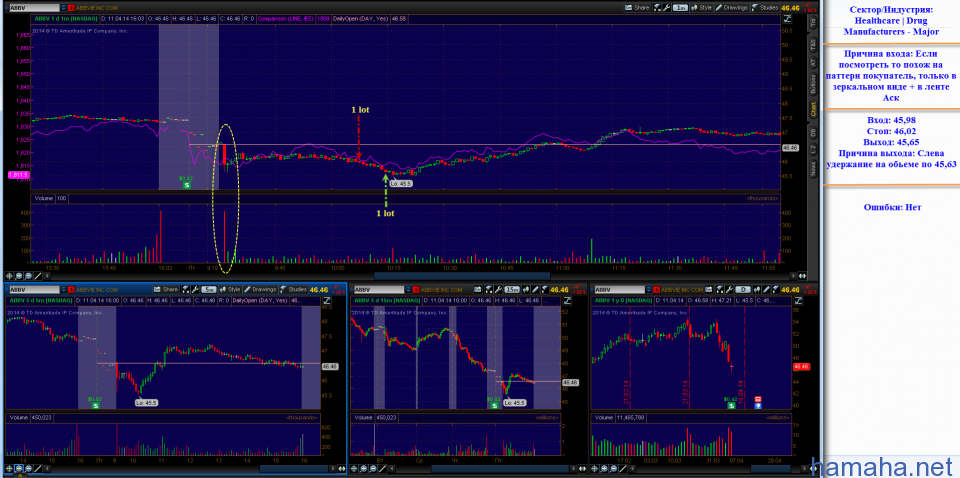Click studies flask icon in the 15m panel

coord(545,289)
